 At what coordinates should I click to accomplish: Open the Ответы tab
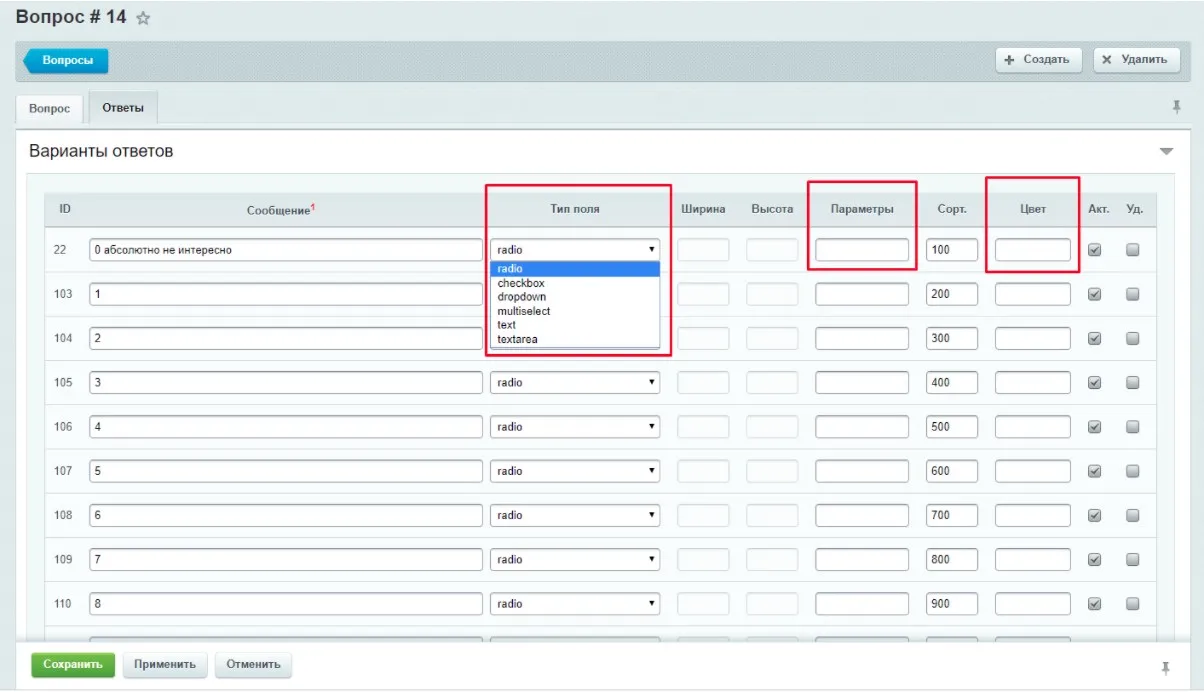[122, 108]
